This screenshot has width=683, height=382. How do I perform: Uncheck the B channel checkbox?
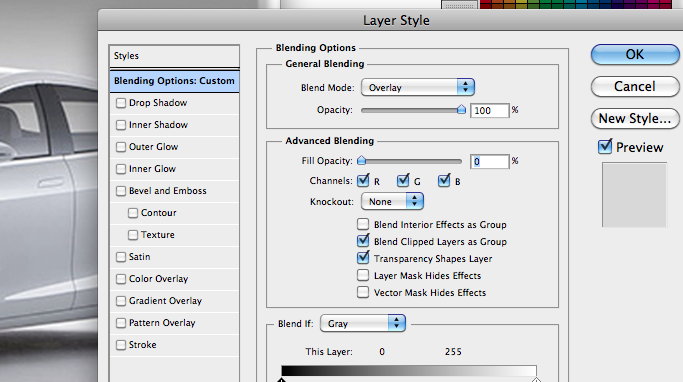[x=444, y=181]
